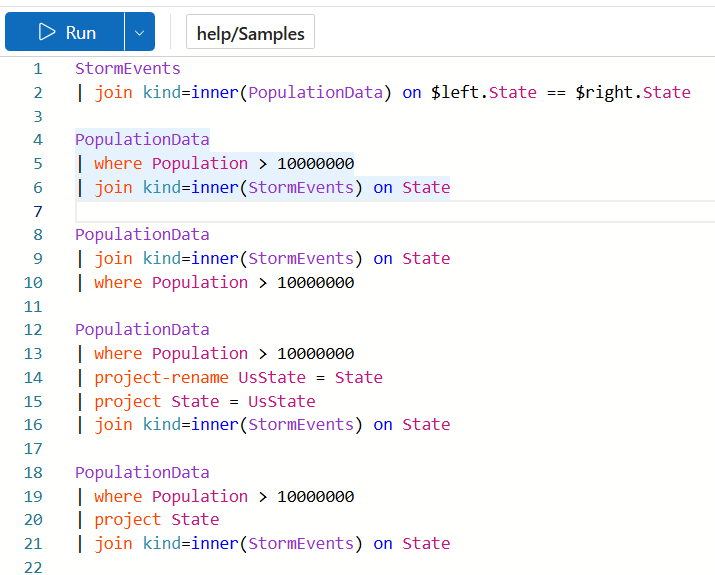715x575 pixels.
Task: Click kind=inner on line 16
Action: point(191,425)
